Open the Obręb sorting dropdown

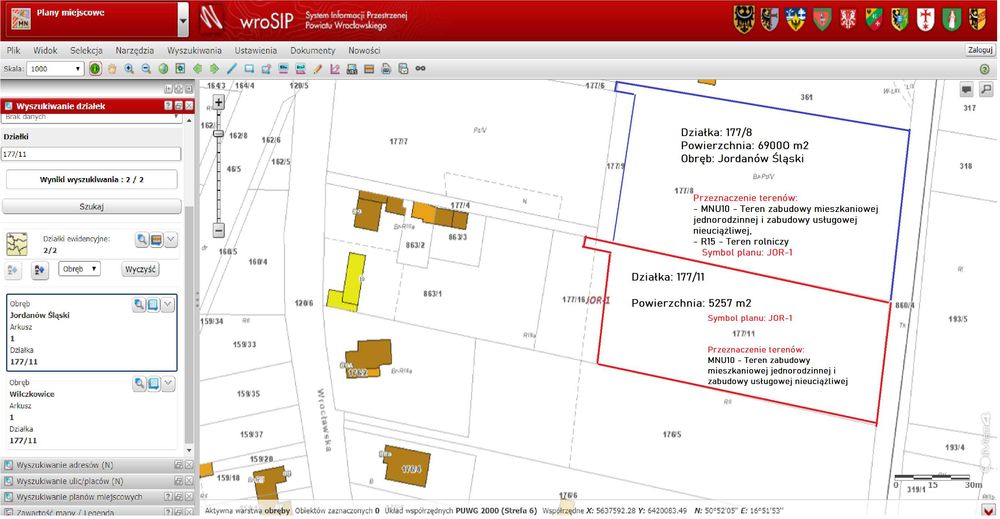coord(80,269)
